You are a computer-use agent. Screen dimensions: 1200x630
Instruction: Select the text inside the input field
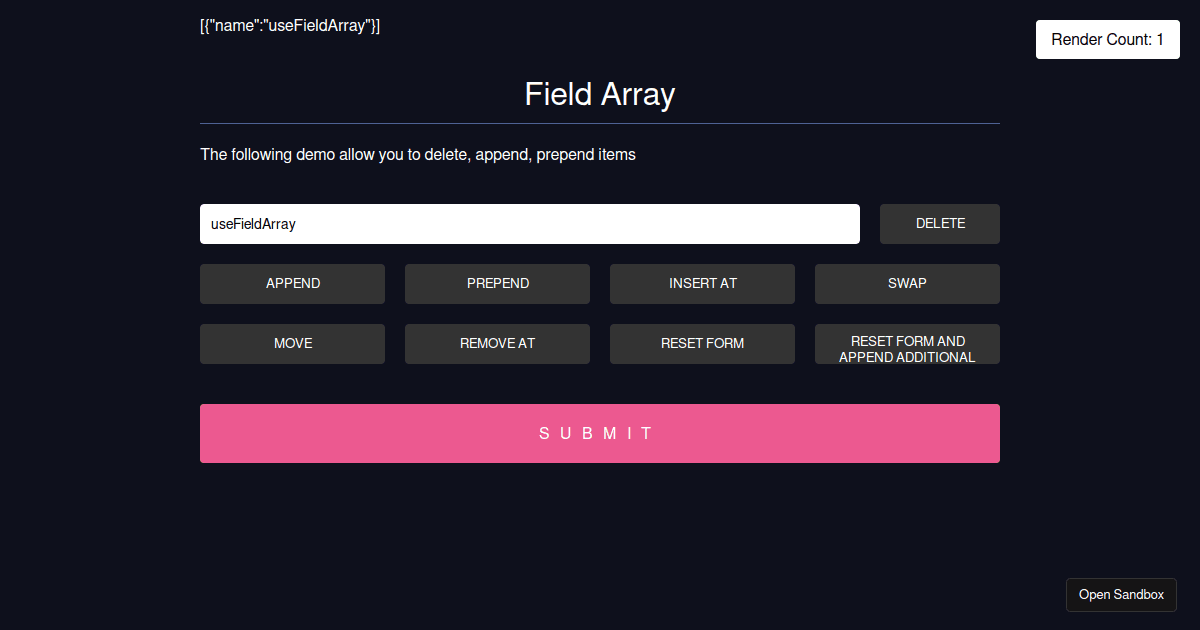251,223
